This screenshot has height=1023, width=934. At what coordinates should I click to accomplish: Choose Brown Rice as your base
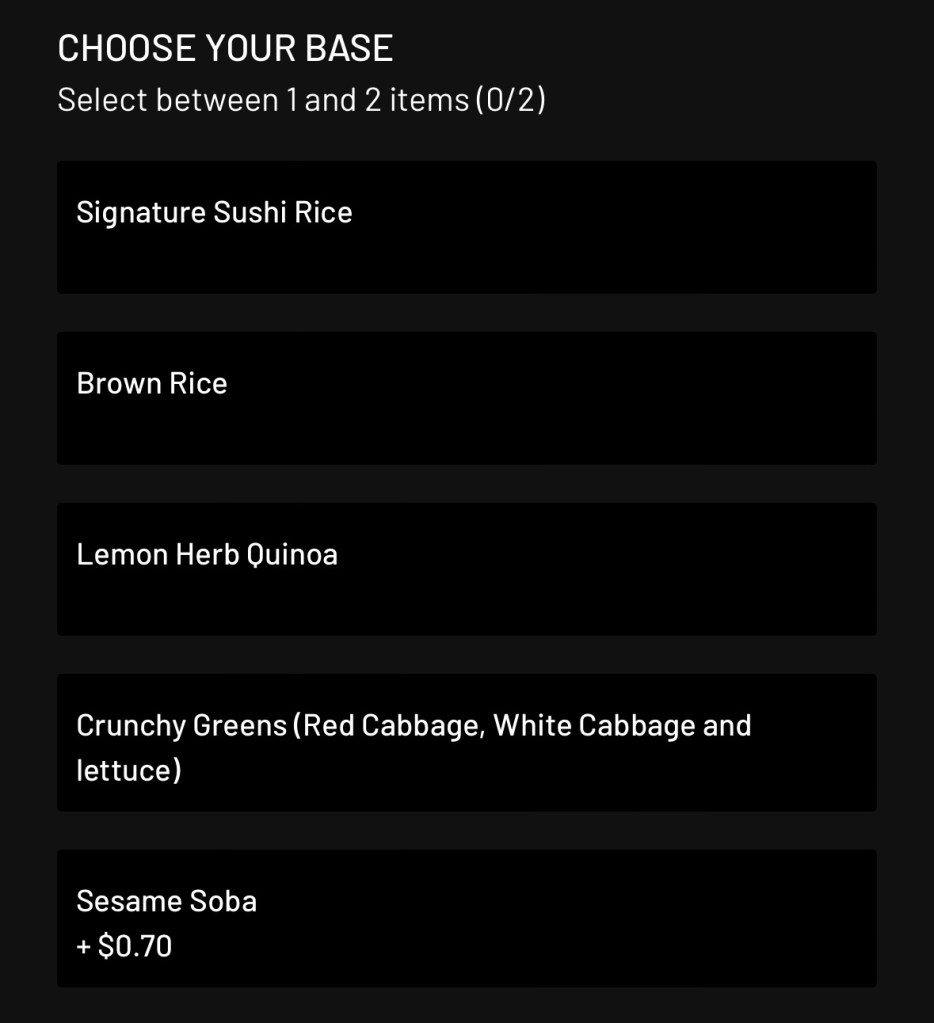click(466, 398)
